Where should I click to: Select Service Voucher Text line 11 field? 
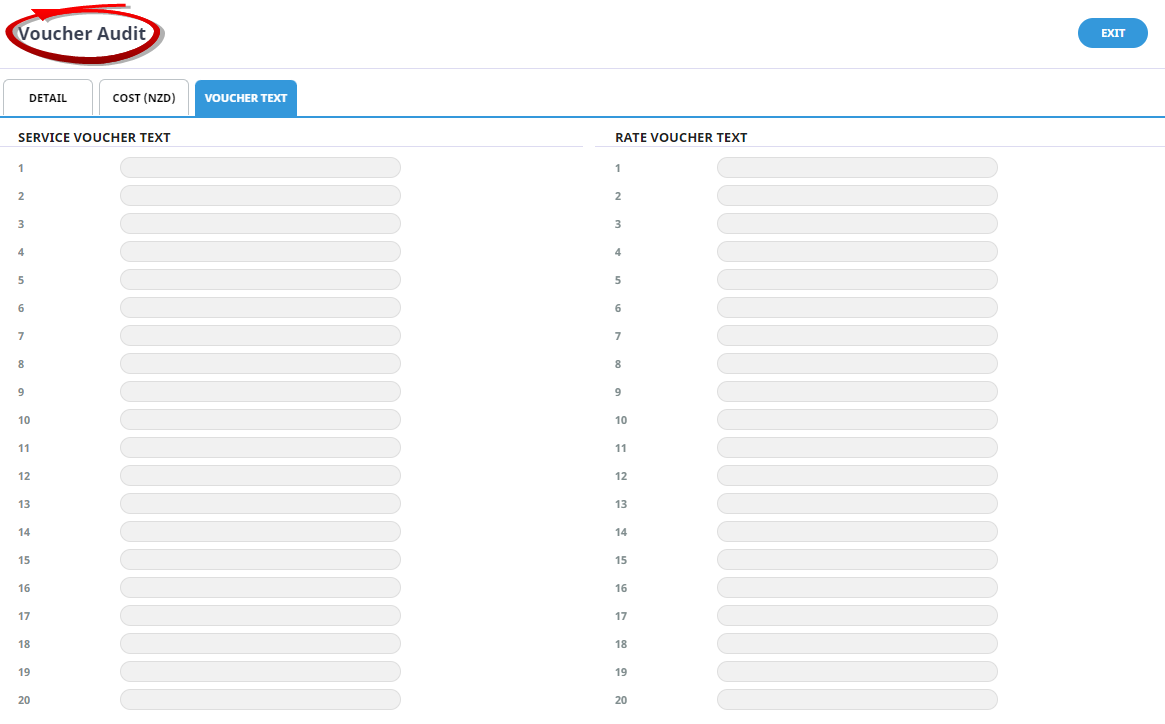(260, 448)
